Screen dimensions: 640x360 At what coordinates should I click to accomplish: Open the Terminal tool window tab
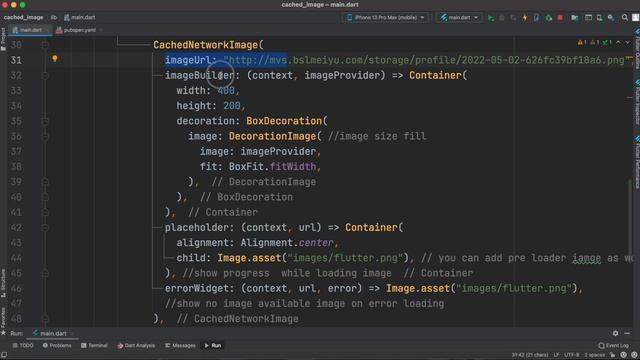[x=94, y=345]
